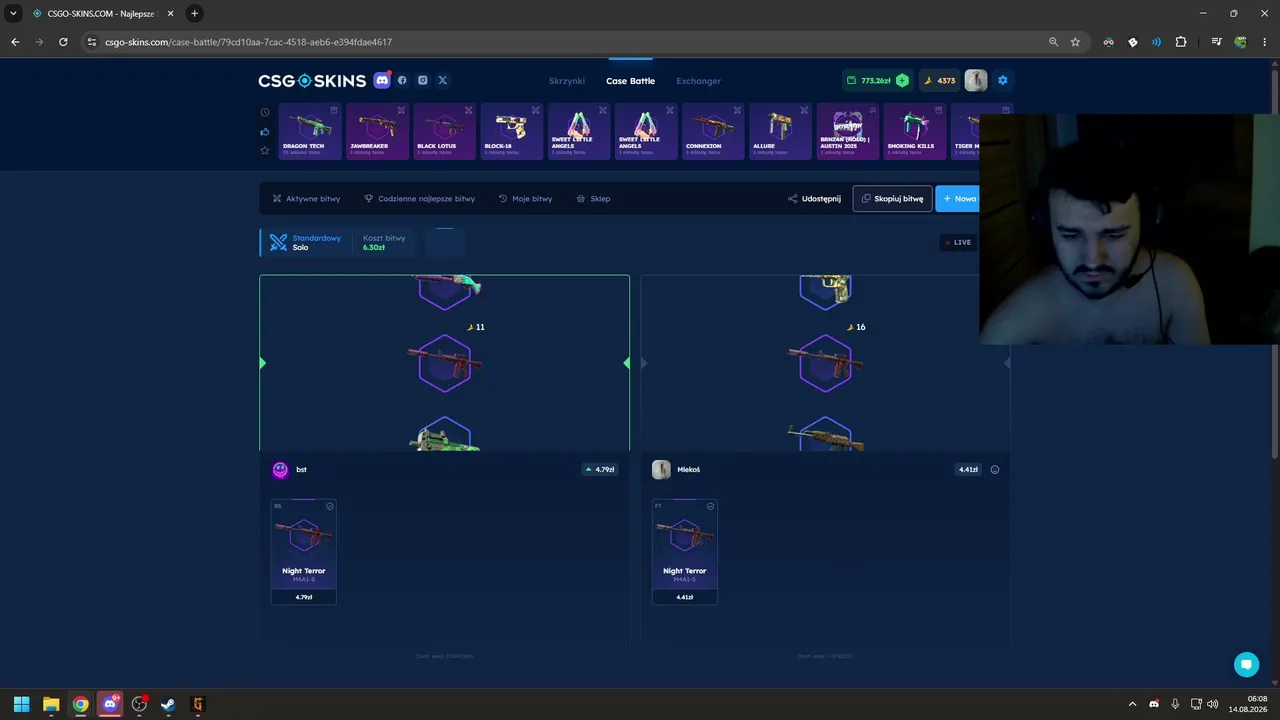1280x720 pixels.
Task: Select the Allure drop card
Action: [780, 131]
